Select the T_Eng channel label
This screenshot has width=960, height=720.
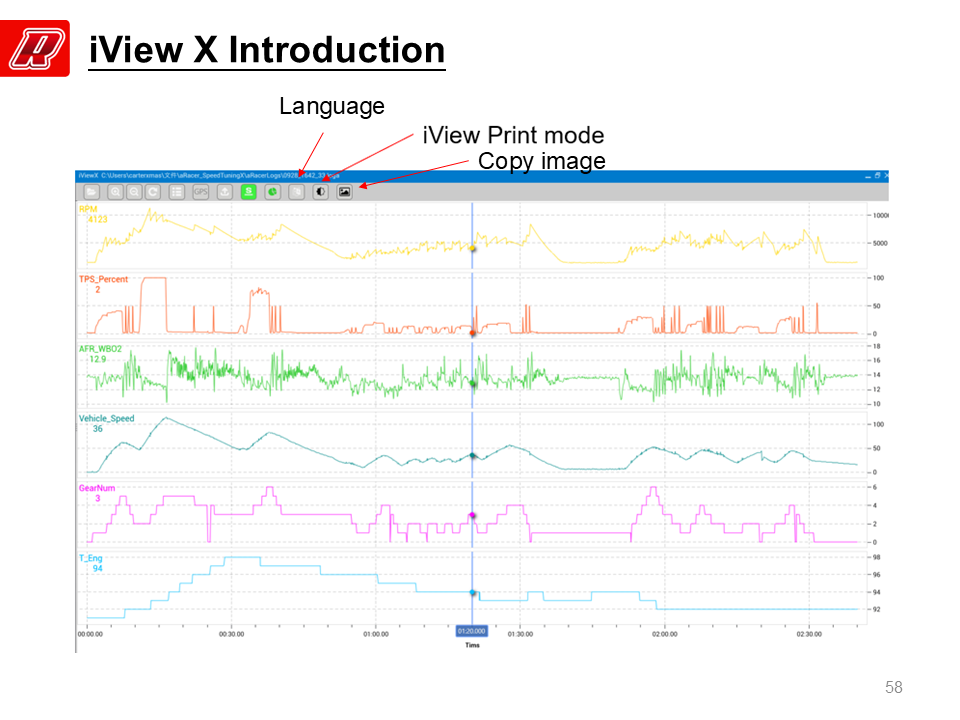(91, 558)
